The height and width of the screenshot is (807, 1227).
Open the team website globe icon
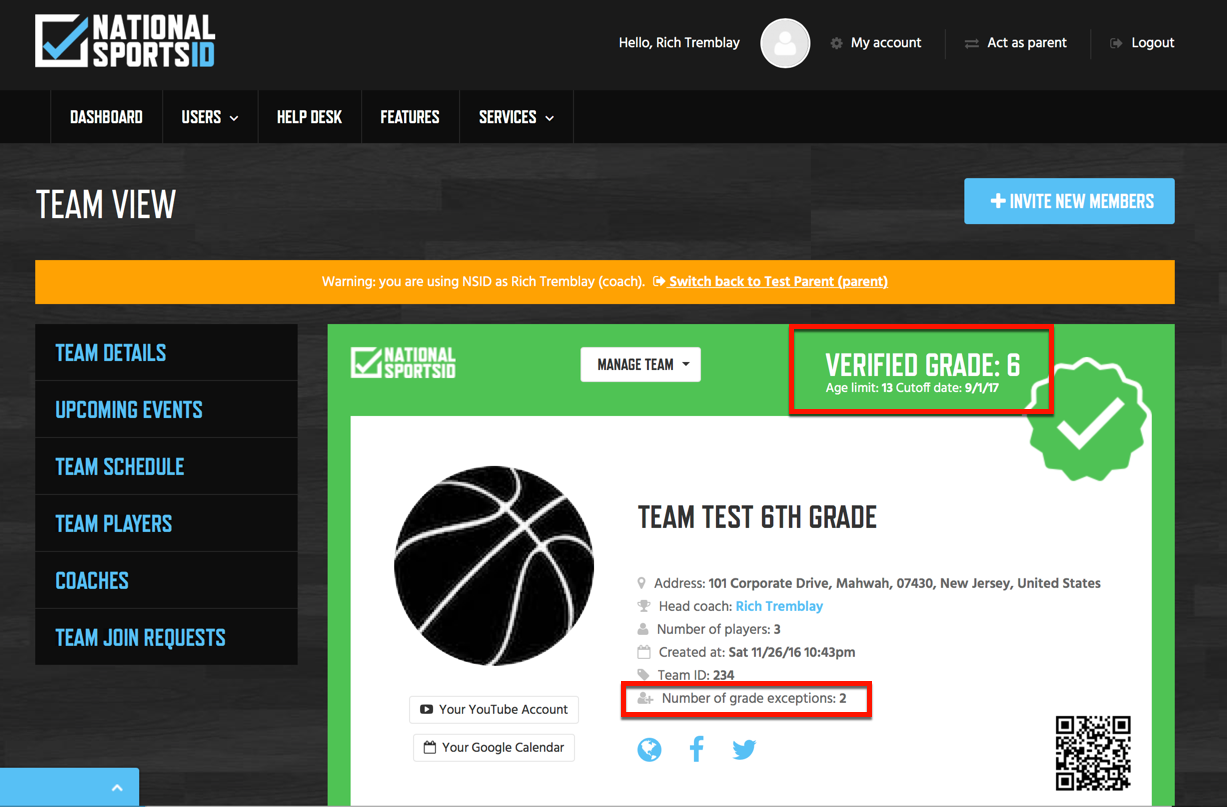(x=649, y=749)
